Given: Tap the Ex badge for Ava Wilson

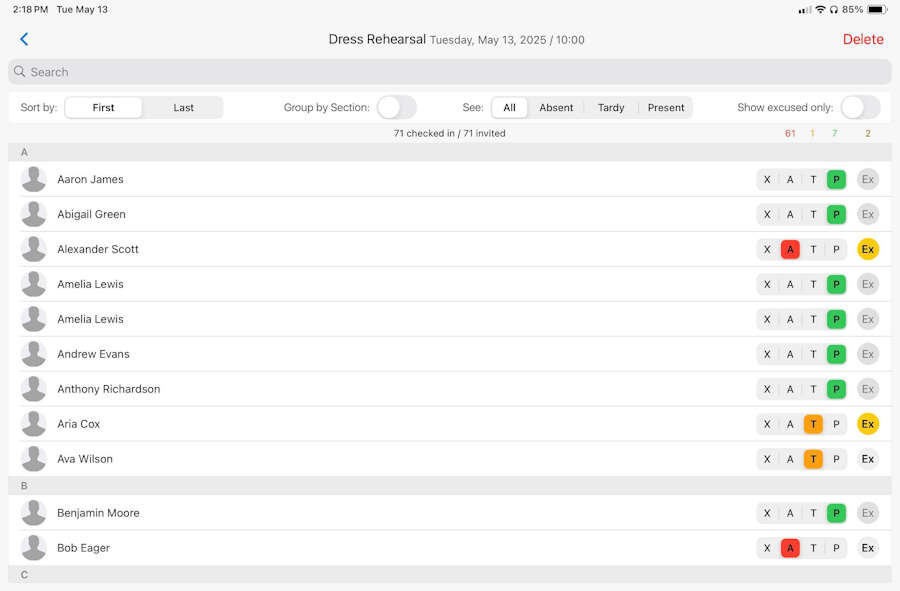Looking at the screenshot, I should click(867, 460).
